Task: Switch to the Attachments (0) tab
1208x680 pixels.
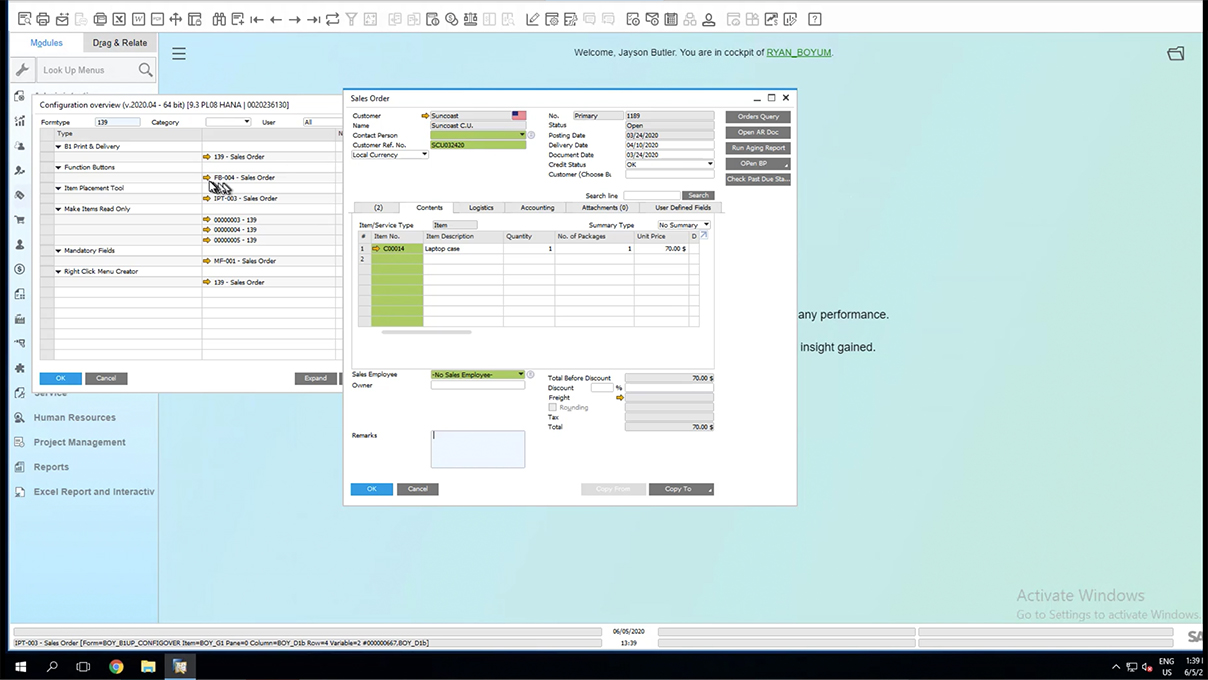Action: 605,208
